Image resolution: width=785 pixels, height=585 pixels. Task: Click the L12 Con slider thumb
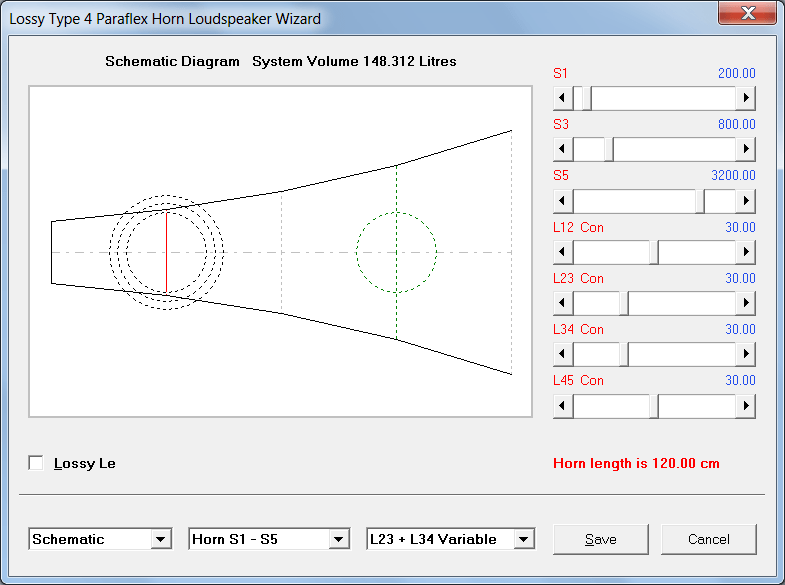(654, 252)
